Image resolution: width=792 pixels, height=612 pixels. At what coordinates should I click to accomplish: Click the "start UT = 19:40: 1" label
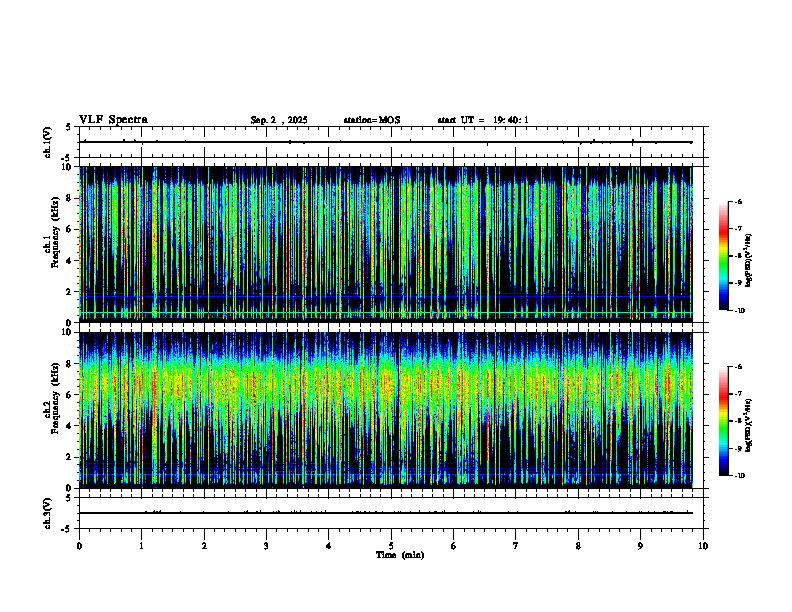[x=483, y=120]
